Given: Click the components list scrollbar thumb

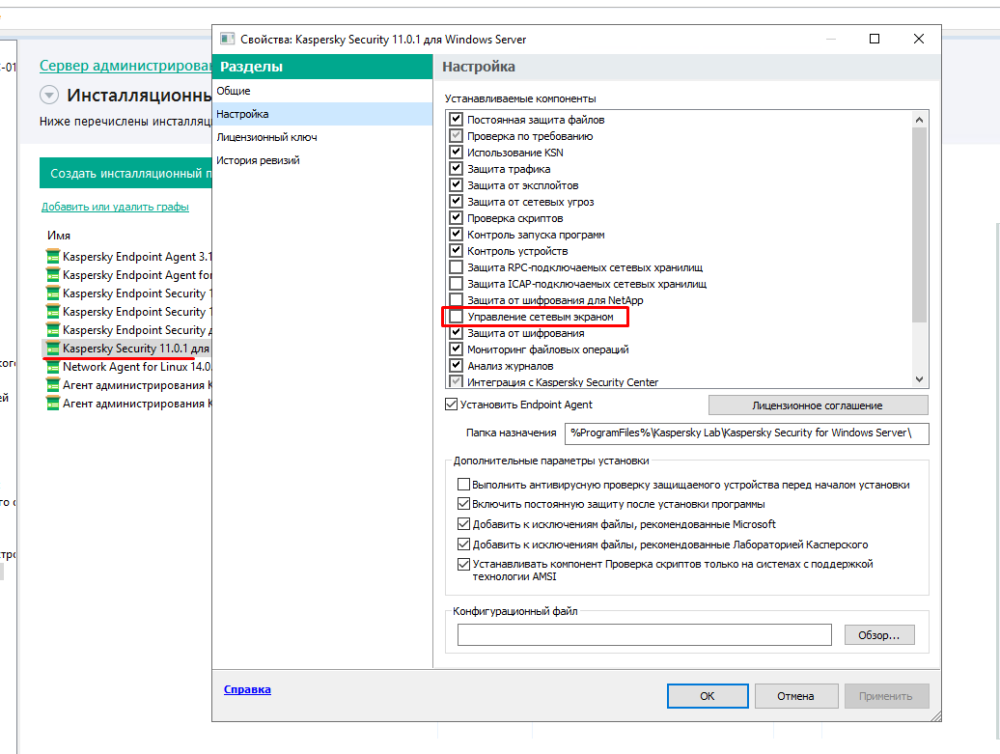Looking at the screenshot, I should pos(919,225).
